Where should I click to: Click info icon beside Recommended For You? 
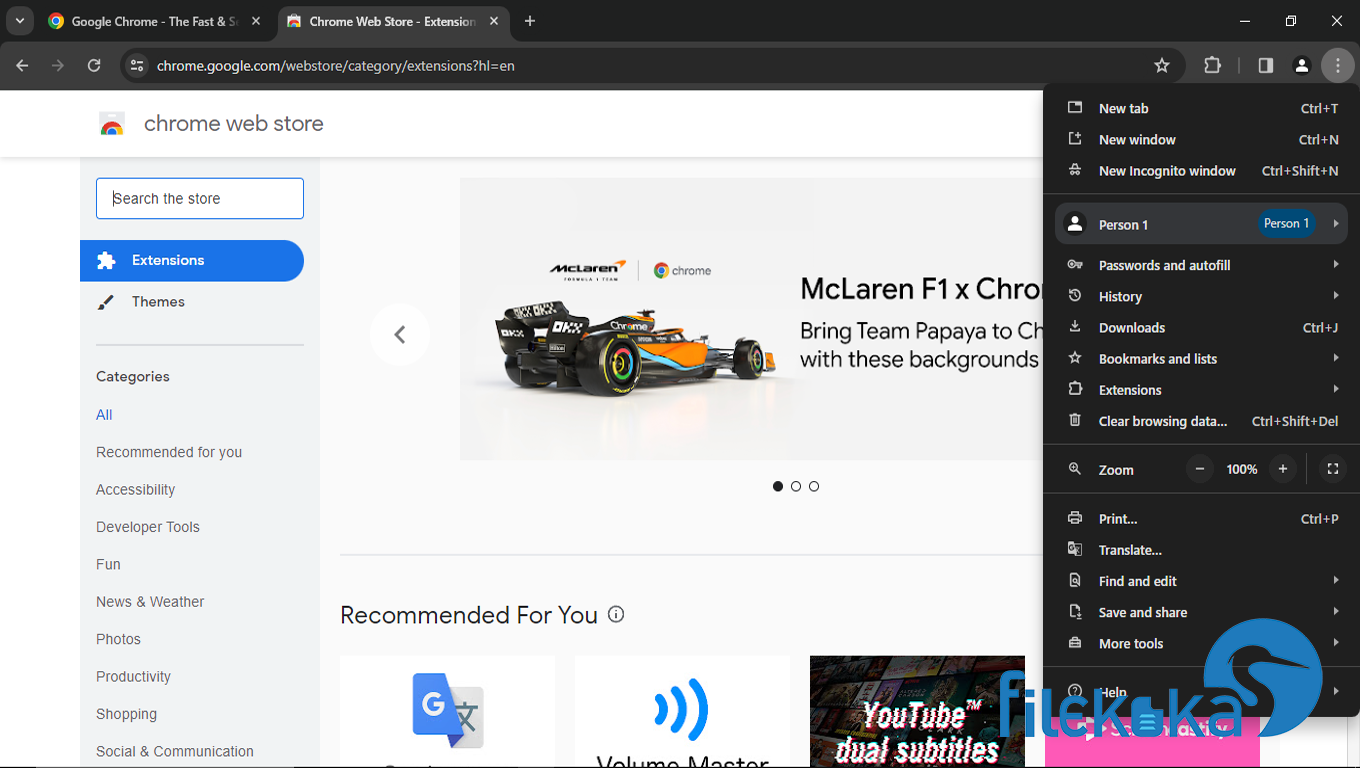(616, 615)
